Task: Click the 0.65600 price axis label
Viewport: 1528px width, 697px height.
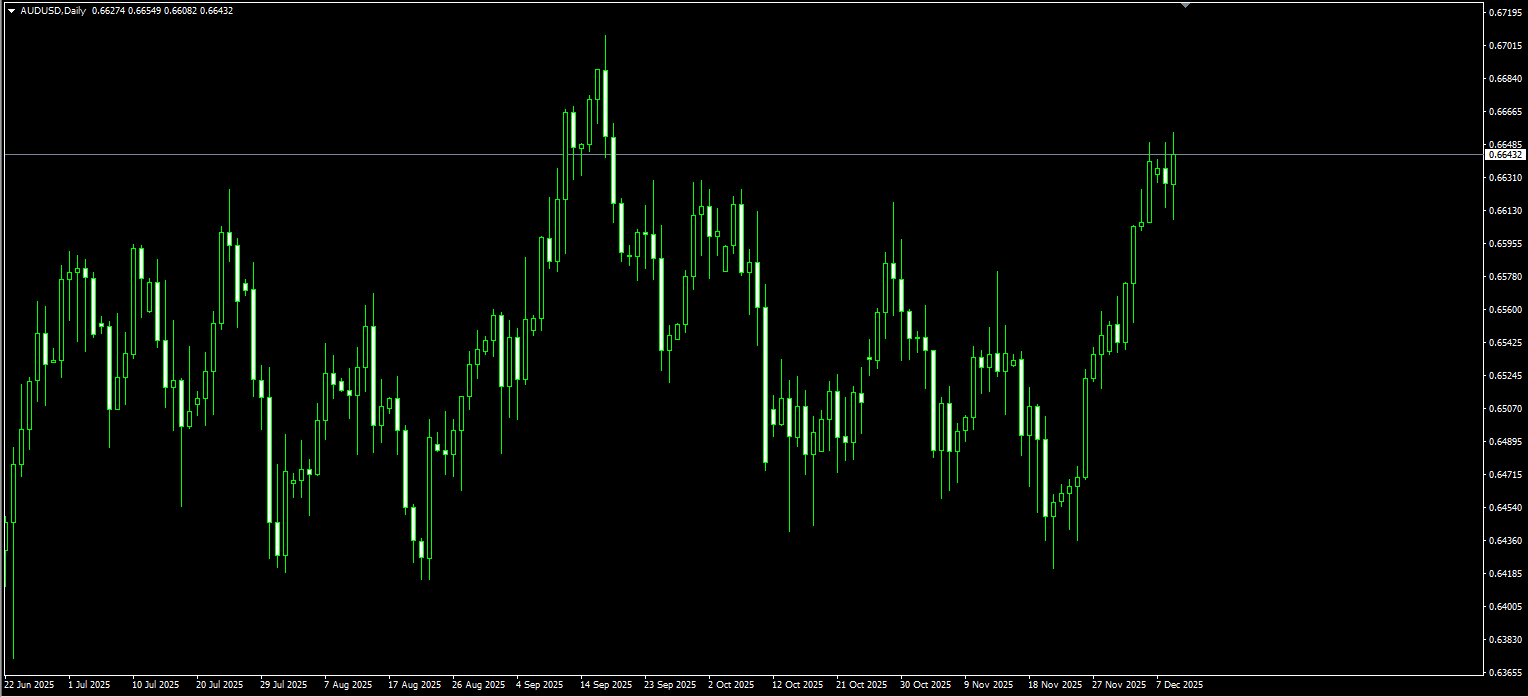Action: pos(1505,310)
